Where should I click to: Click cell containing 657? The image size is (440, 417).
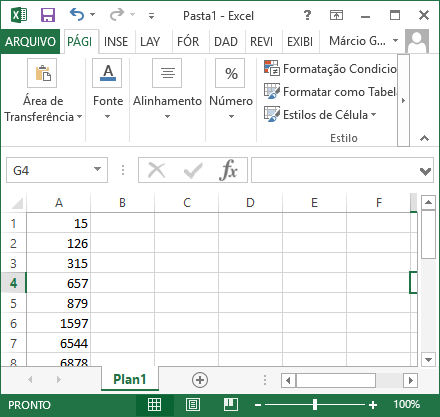[59, 283]
